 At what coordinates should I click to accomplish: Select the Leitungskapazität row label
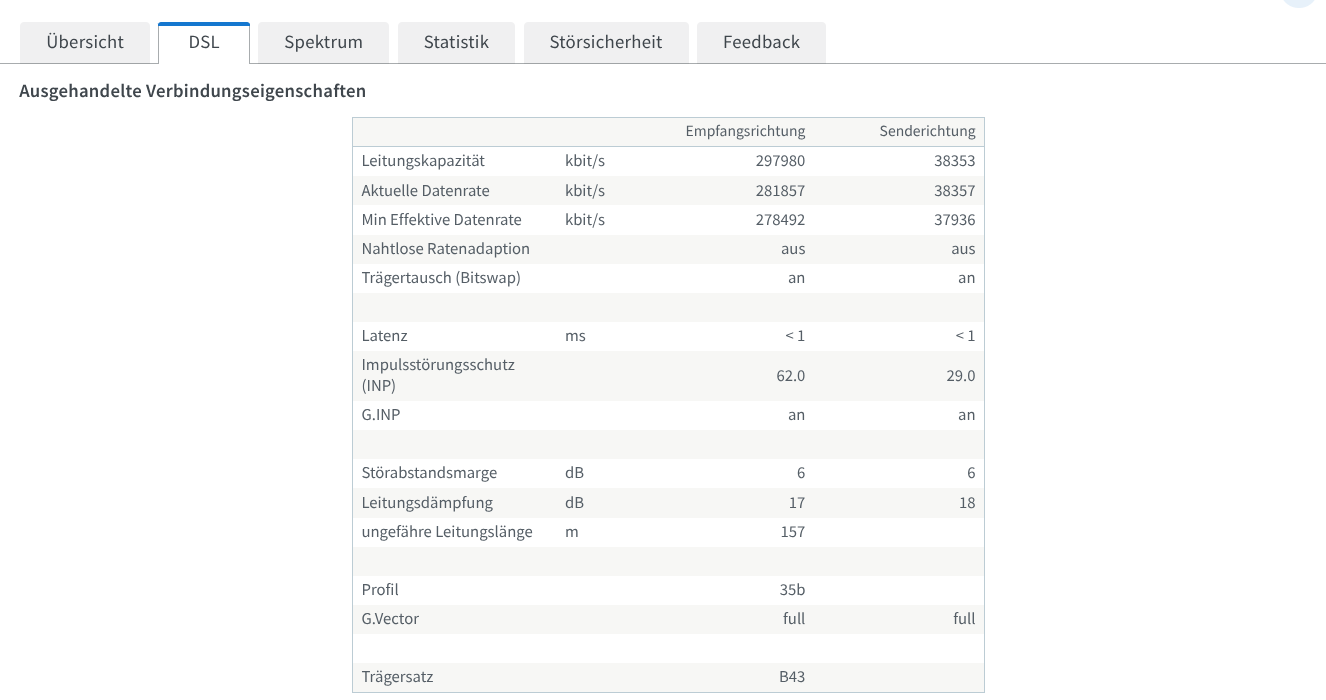click(423, 161)
